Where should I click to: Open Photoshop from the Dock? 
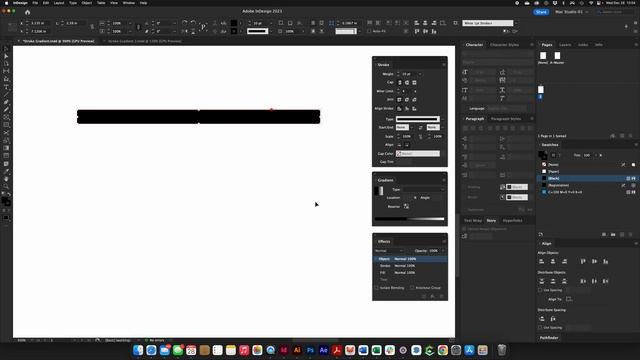click(x=310, y=350)
